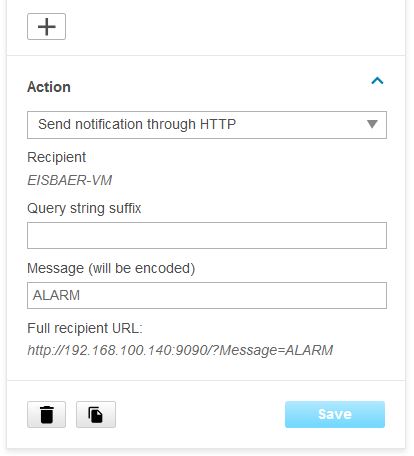Click the ?Message=ALARM part of the URL
Image resolution: width=414 pixels, height=456 pixels.
(x=272, y=350)
